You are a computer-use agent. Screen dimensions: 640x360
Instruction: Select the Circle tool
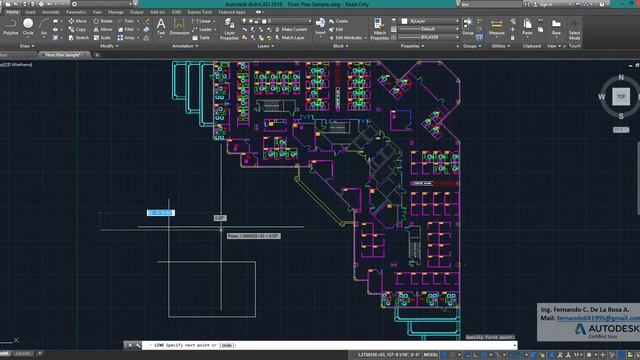28,27
